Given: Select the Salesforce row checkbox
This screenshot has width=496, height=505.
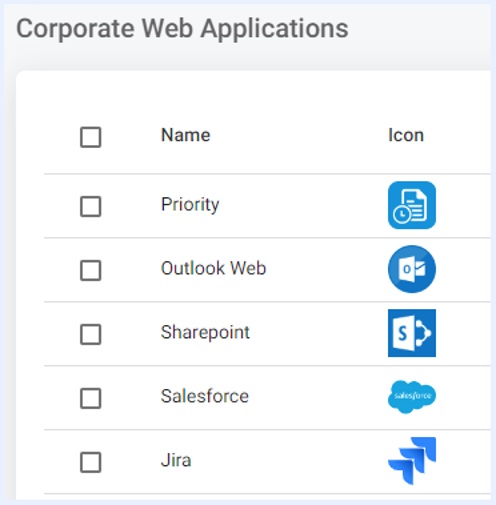Looking at the screenshot, I should tap(91, 398).
